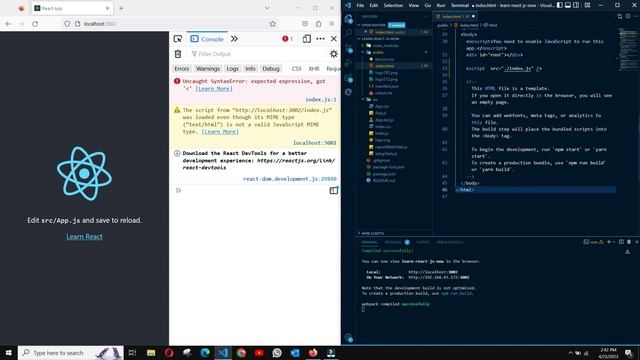Show more DevTools tabs via double chevron

pos(234,39)
